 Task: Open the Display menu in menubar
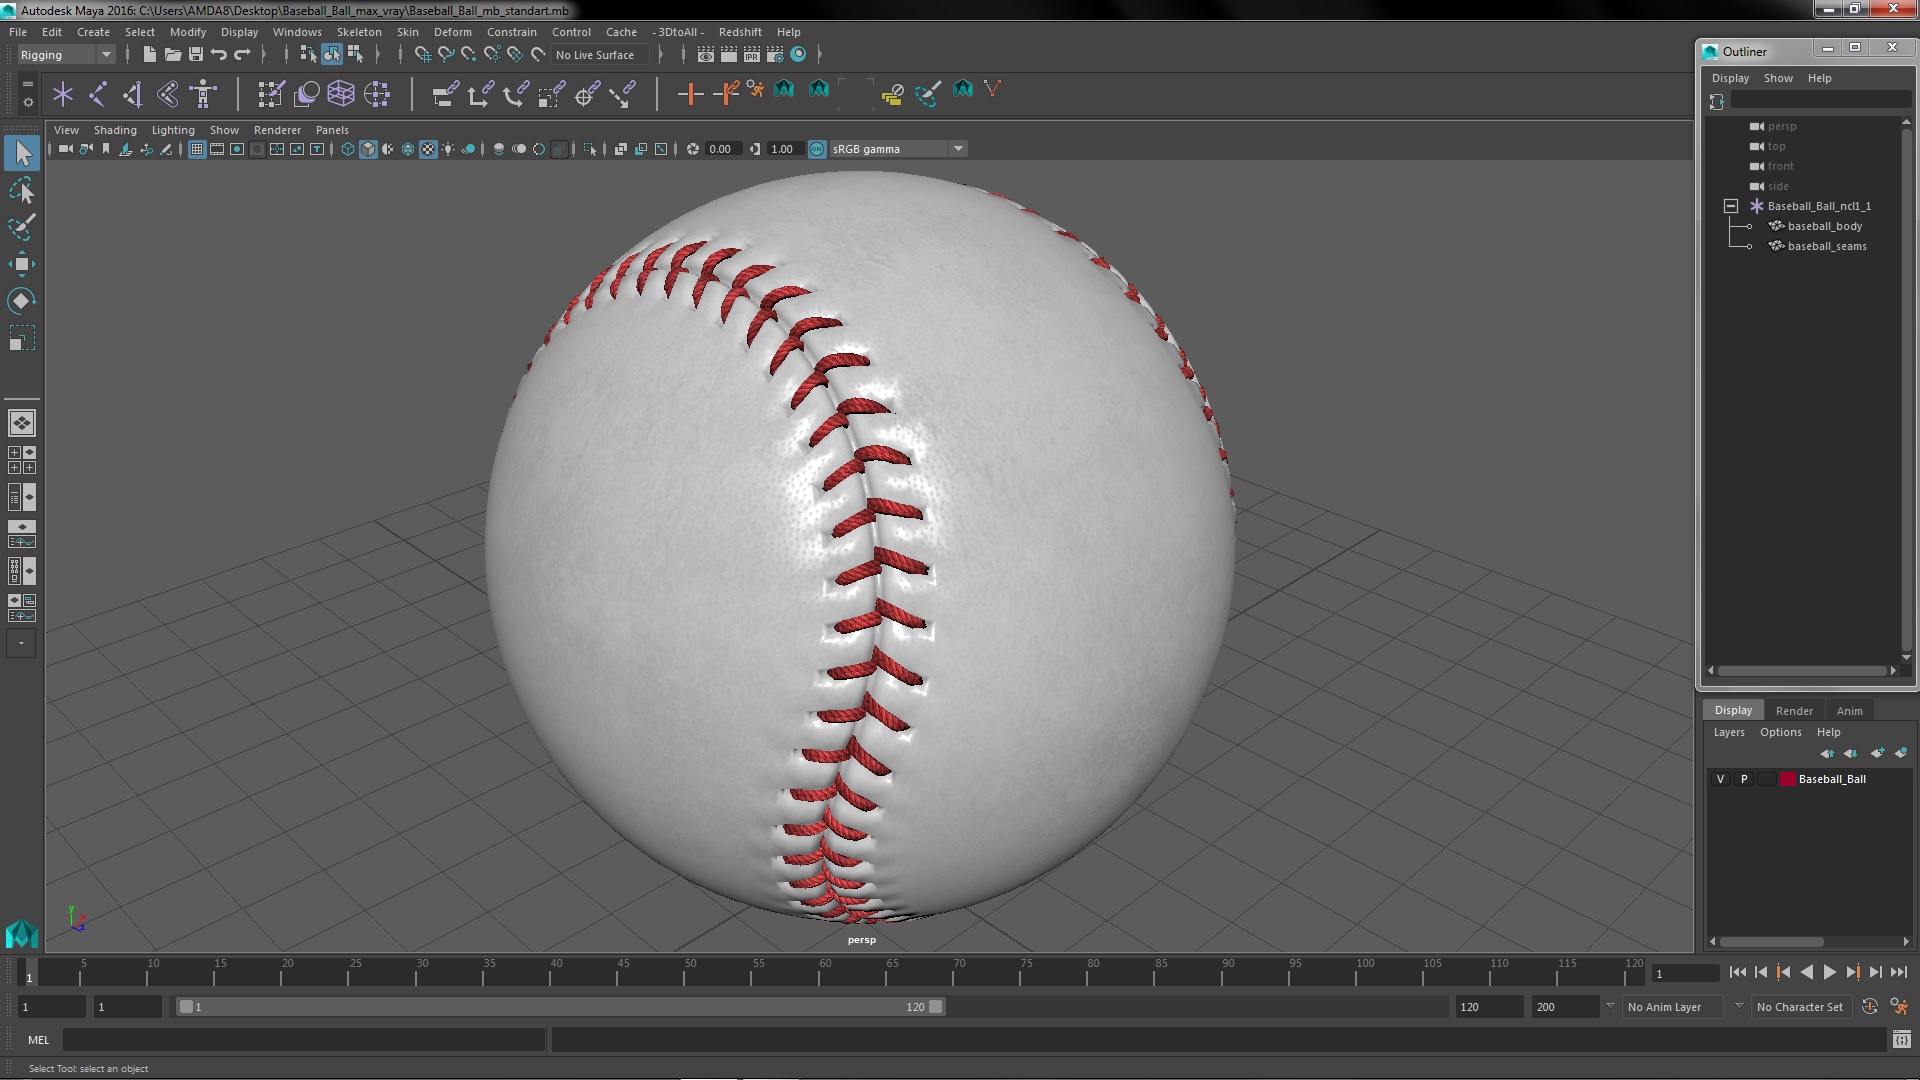pos(239,30)
